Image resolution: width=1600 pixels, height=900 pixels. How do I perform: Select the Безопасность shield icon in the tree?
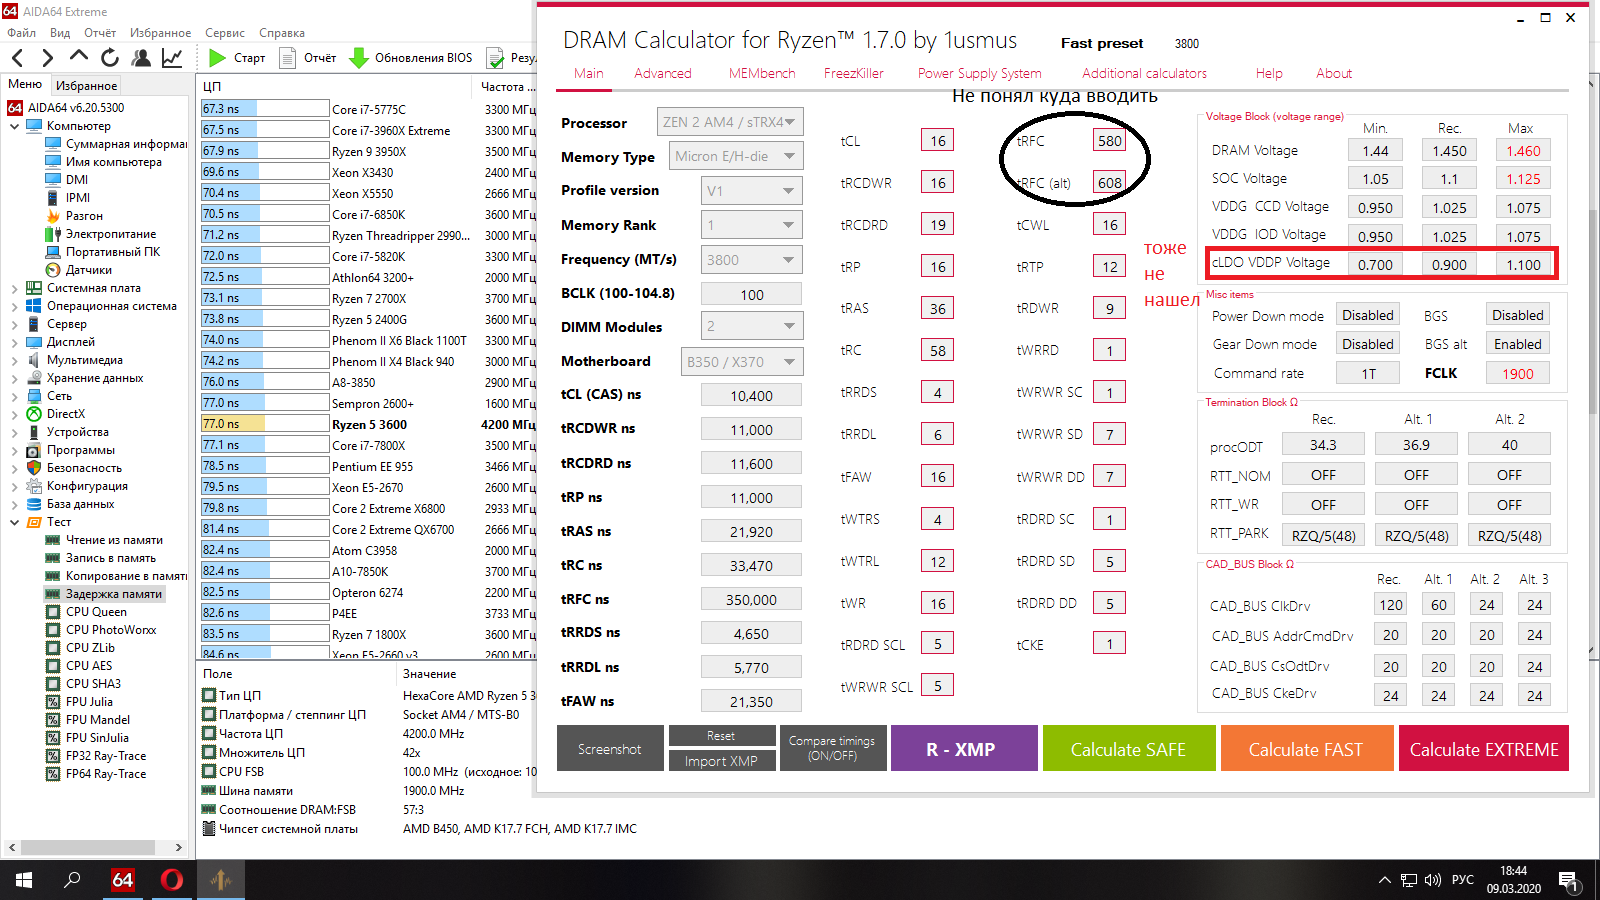point(34,468)
